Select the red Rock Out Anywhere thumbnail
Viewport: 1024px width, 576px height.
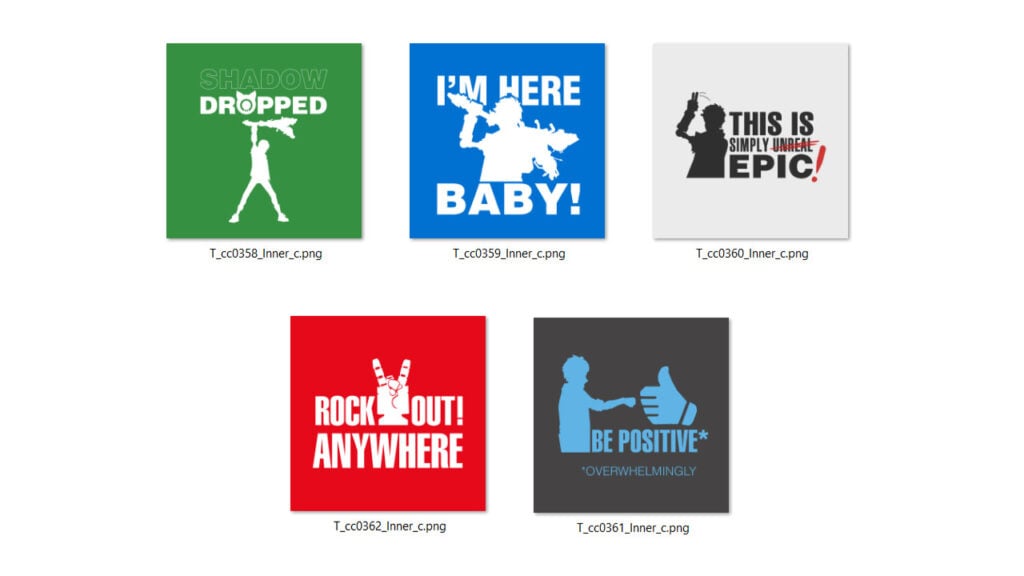388,413
